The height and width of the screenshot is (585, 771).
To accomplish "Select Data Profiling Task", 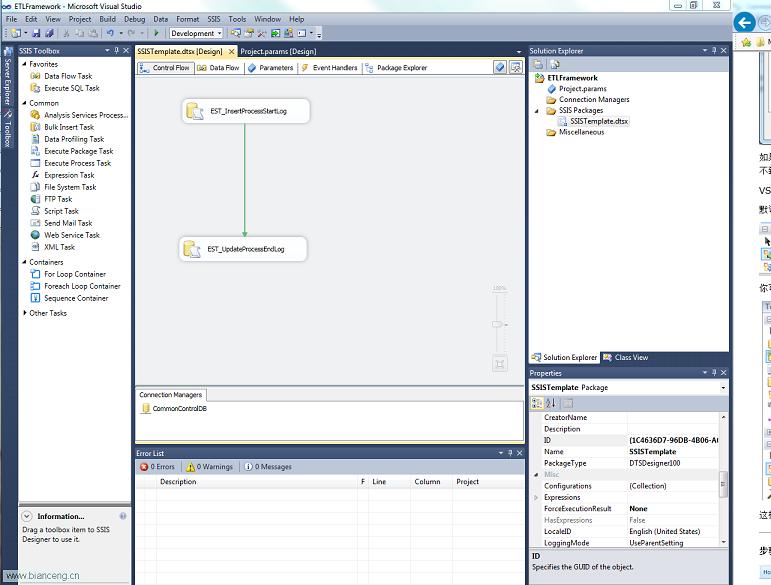I will coord(74,139).
